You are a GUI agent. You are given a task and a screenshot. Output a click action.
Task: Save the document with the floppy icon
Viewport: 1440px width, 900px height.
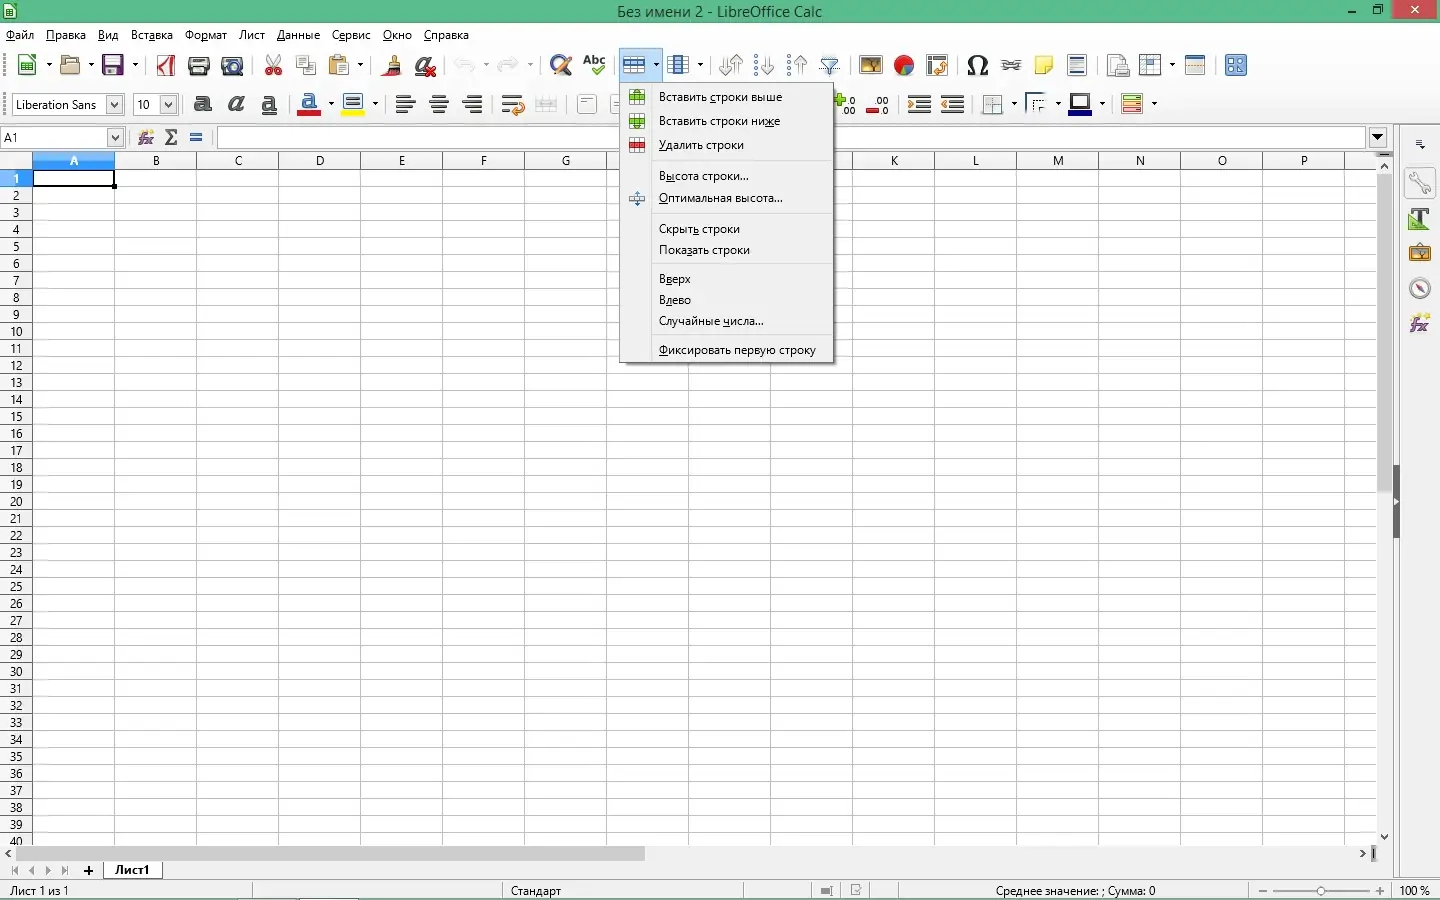(x=114, y=66)
